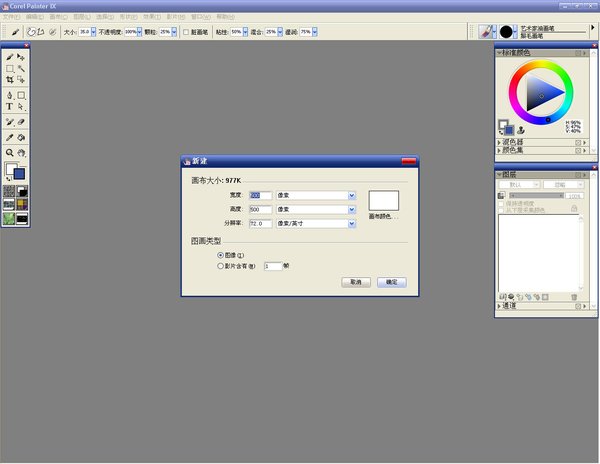
Task: Select the Rectangular Shape tool
Action: coord(21,95)
